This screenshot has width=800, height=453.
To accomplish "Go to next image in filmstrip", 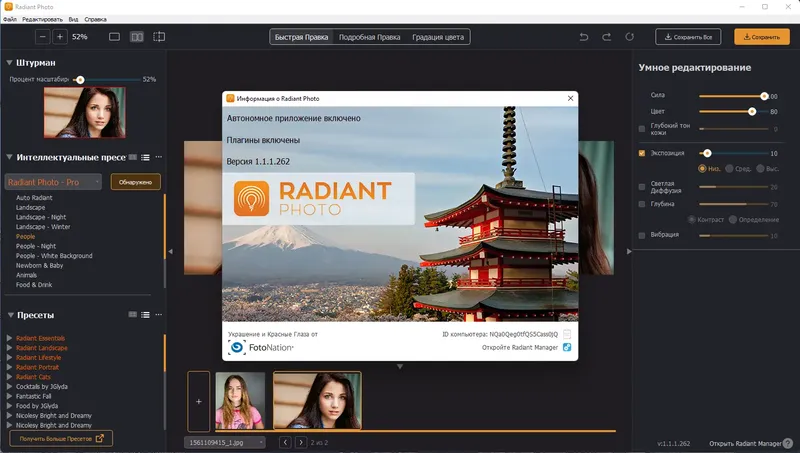I will (x=301, y=442).
